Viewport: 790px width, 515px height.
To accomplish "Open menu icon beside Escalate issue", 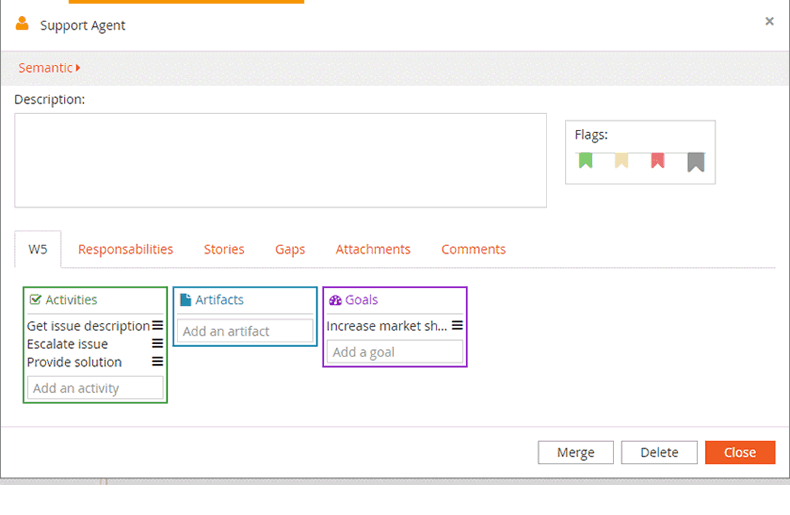I will 157,344.
